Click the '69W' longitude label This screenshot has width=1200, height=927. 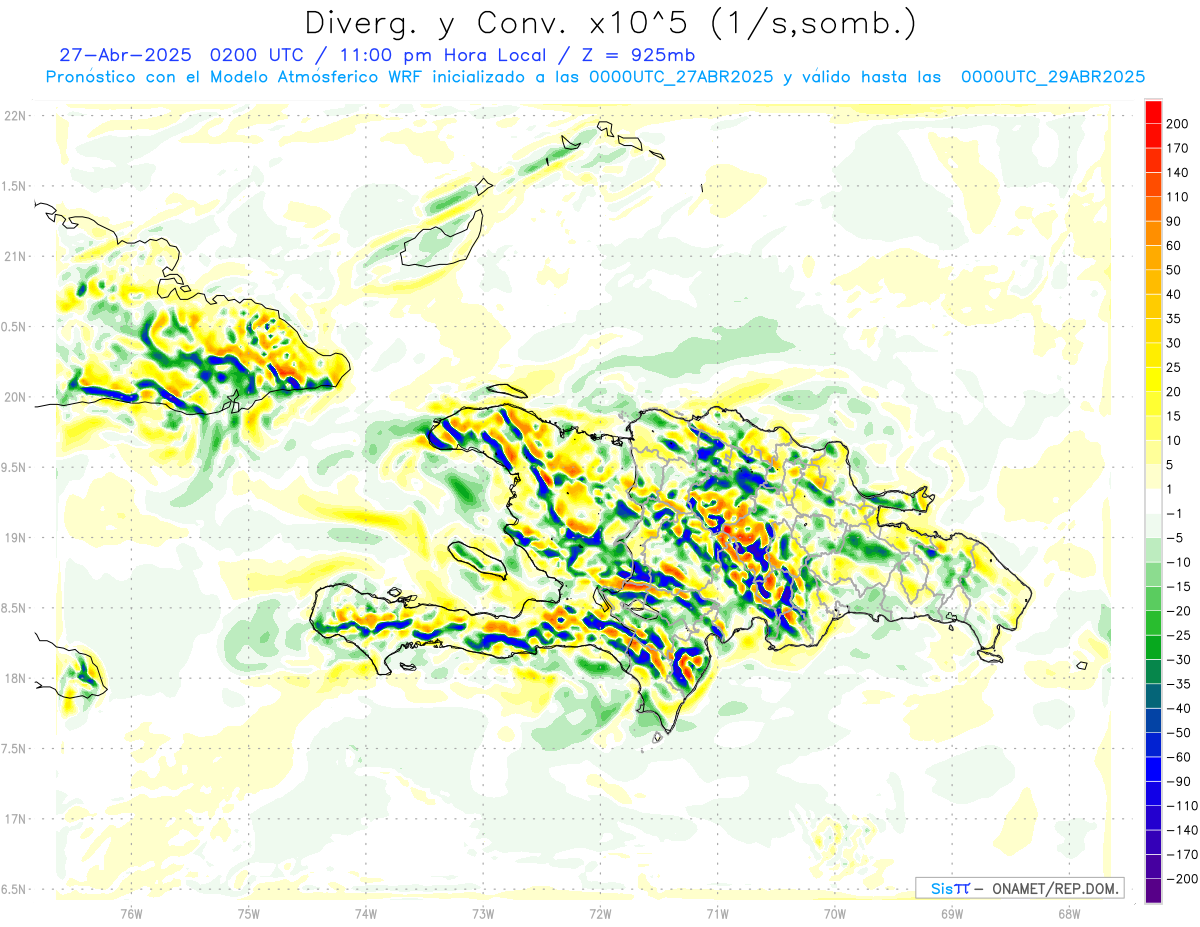(952, 914)
